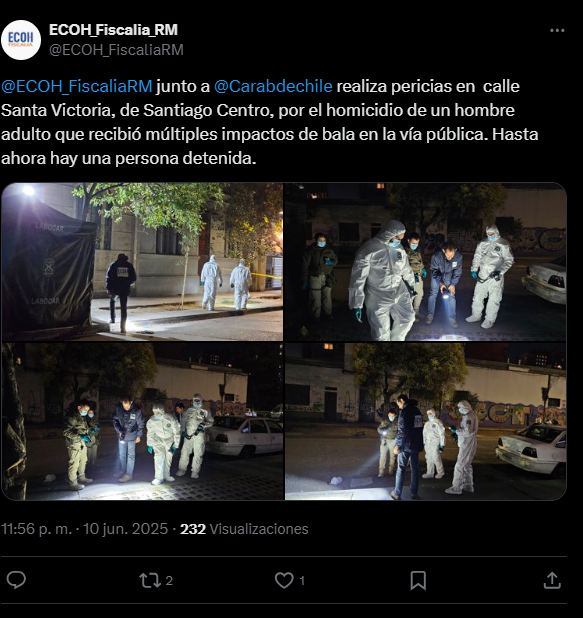Open the @ECOH_FiscaliaRM mention in tweet text

76,86
